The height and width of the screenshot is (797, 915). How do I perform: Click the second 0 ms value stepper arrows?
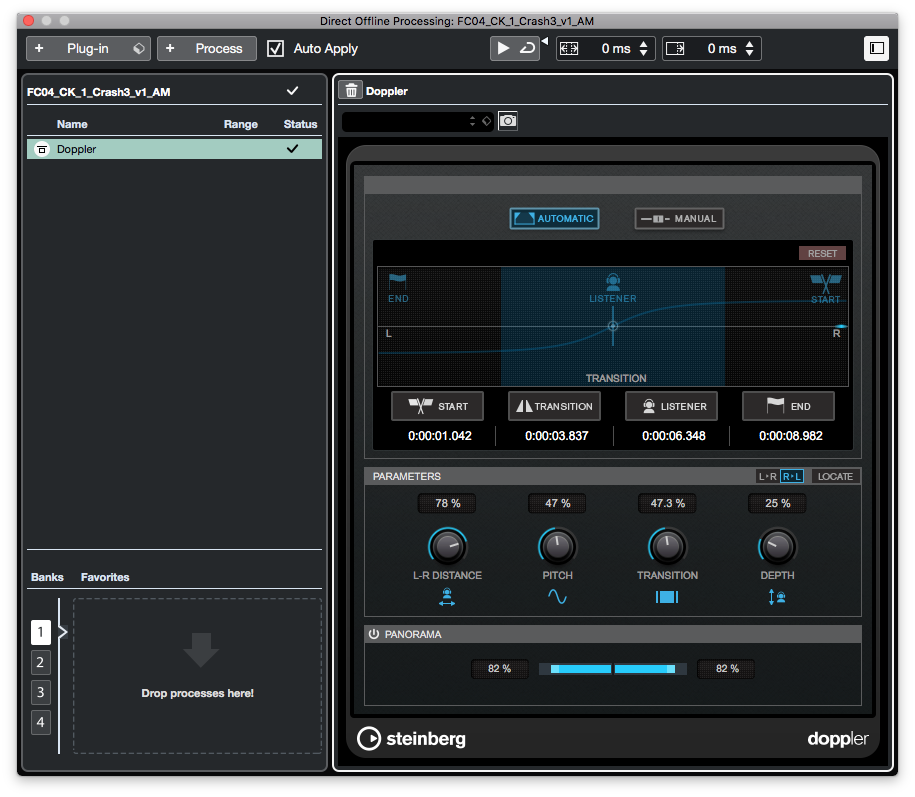[750, 48]
